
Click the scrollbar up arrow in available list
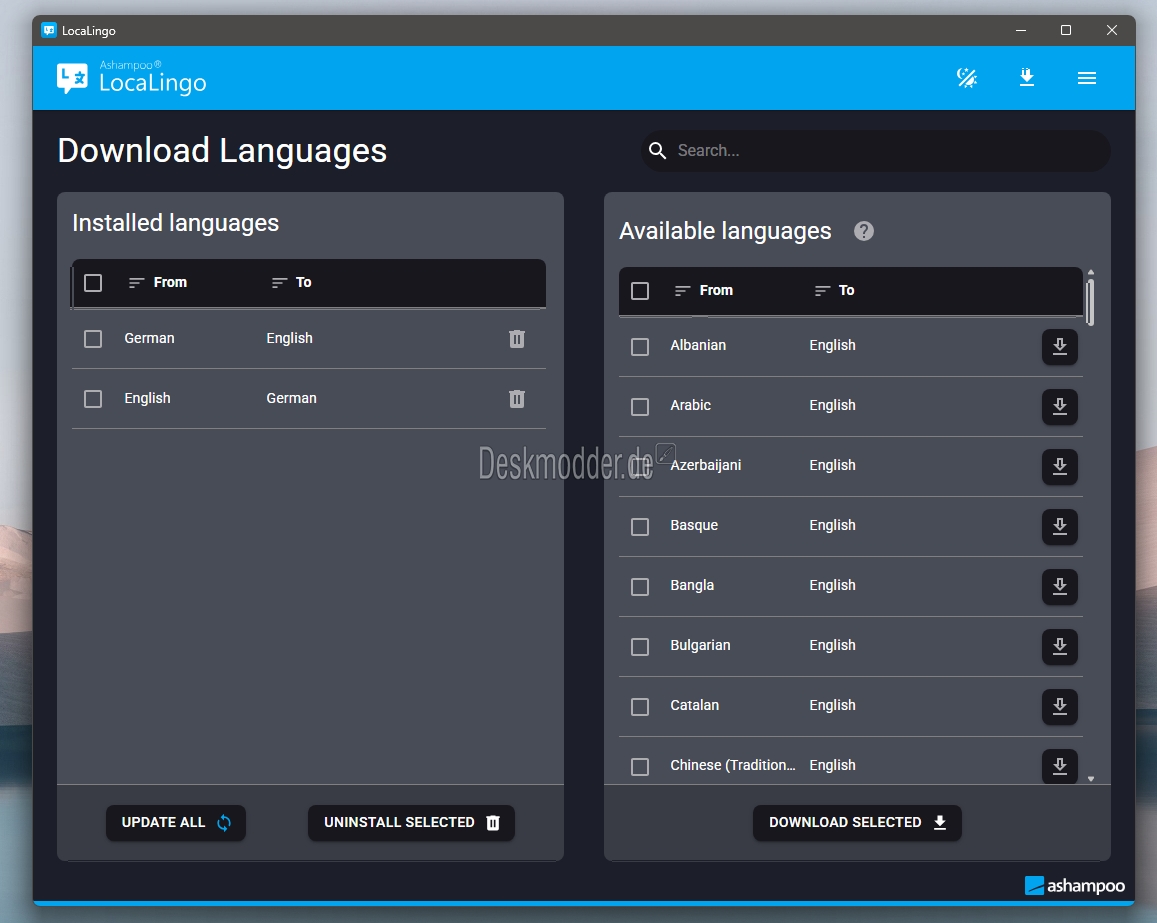[1091, 272]
